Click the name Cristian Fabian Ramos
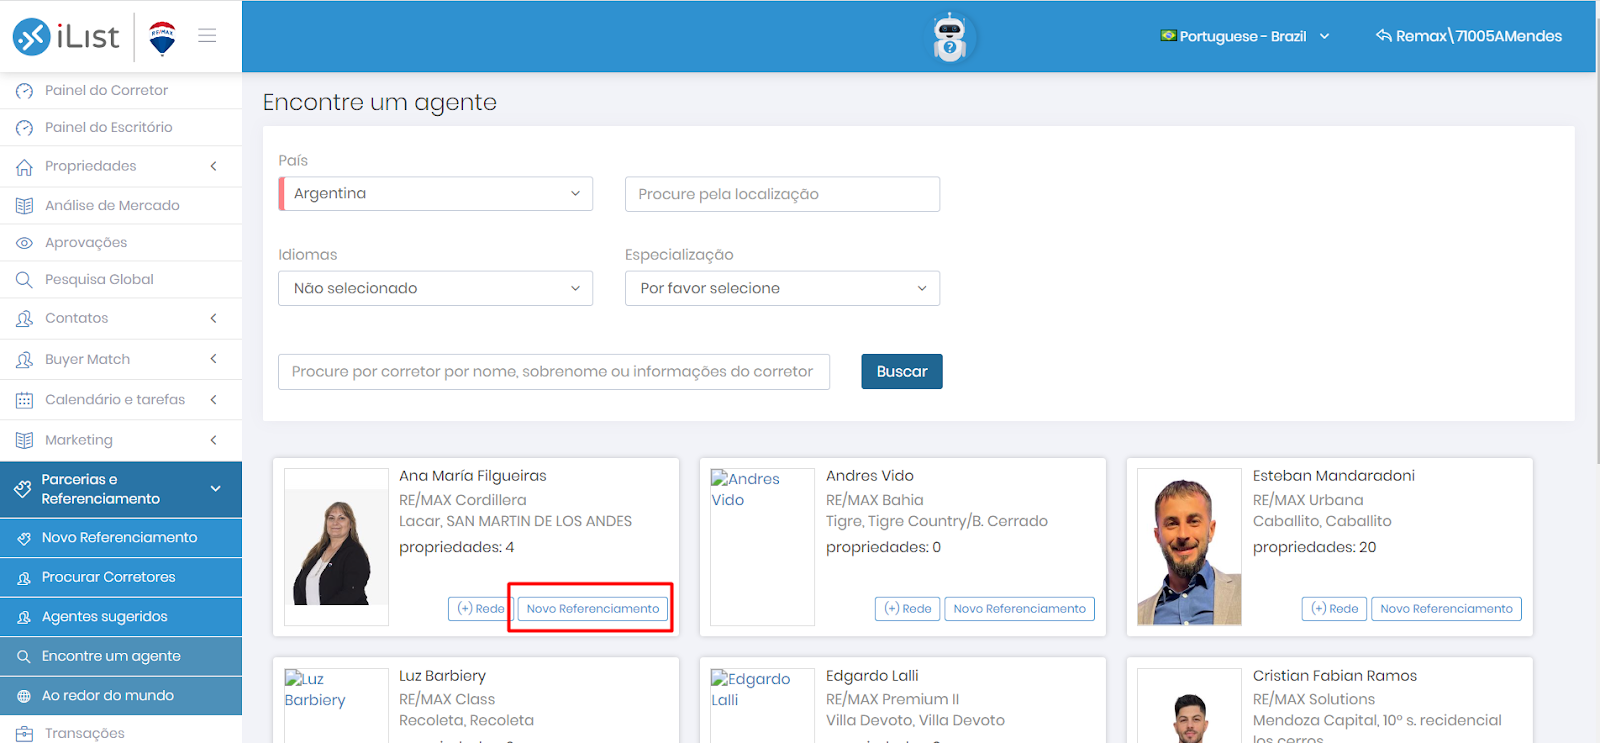This screenshot has height=743, width=1600. pos(1335,676)
